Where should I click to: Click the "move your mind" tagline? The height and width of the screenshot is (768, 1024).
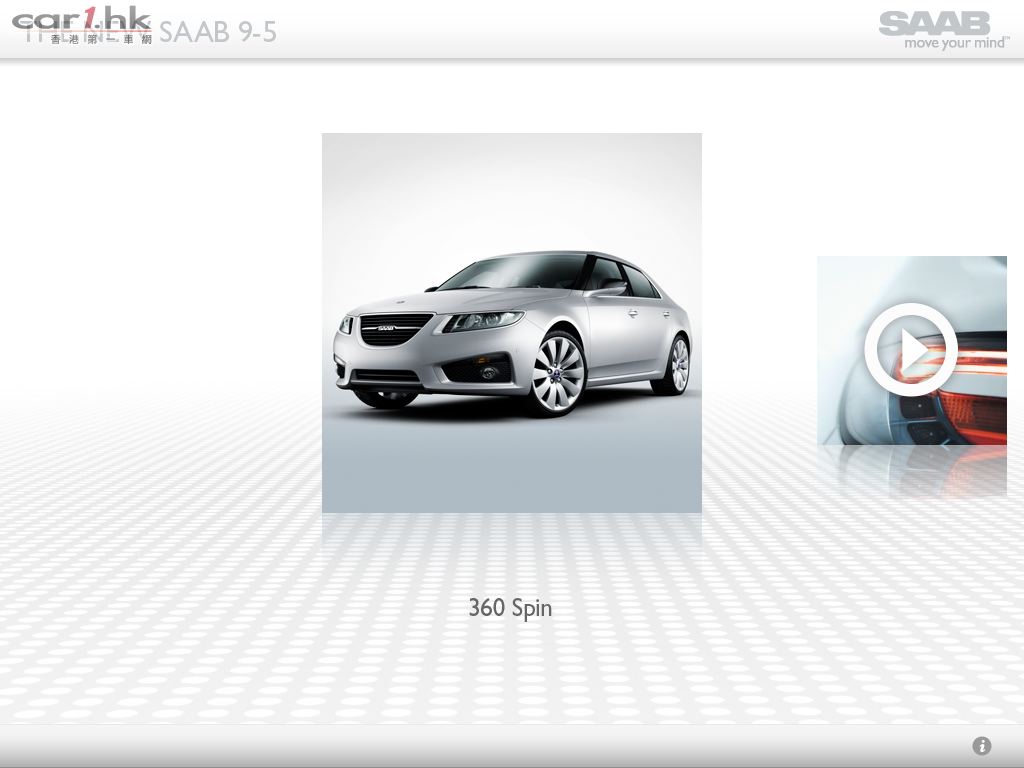click(x=956, y=44)
